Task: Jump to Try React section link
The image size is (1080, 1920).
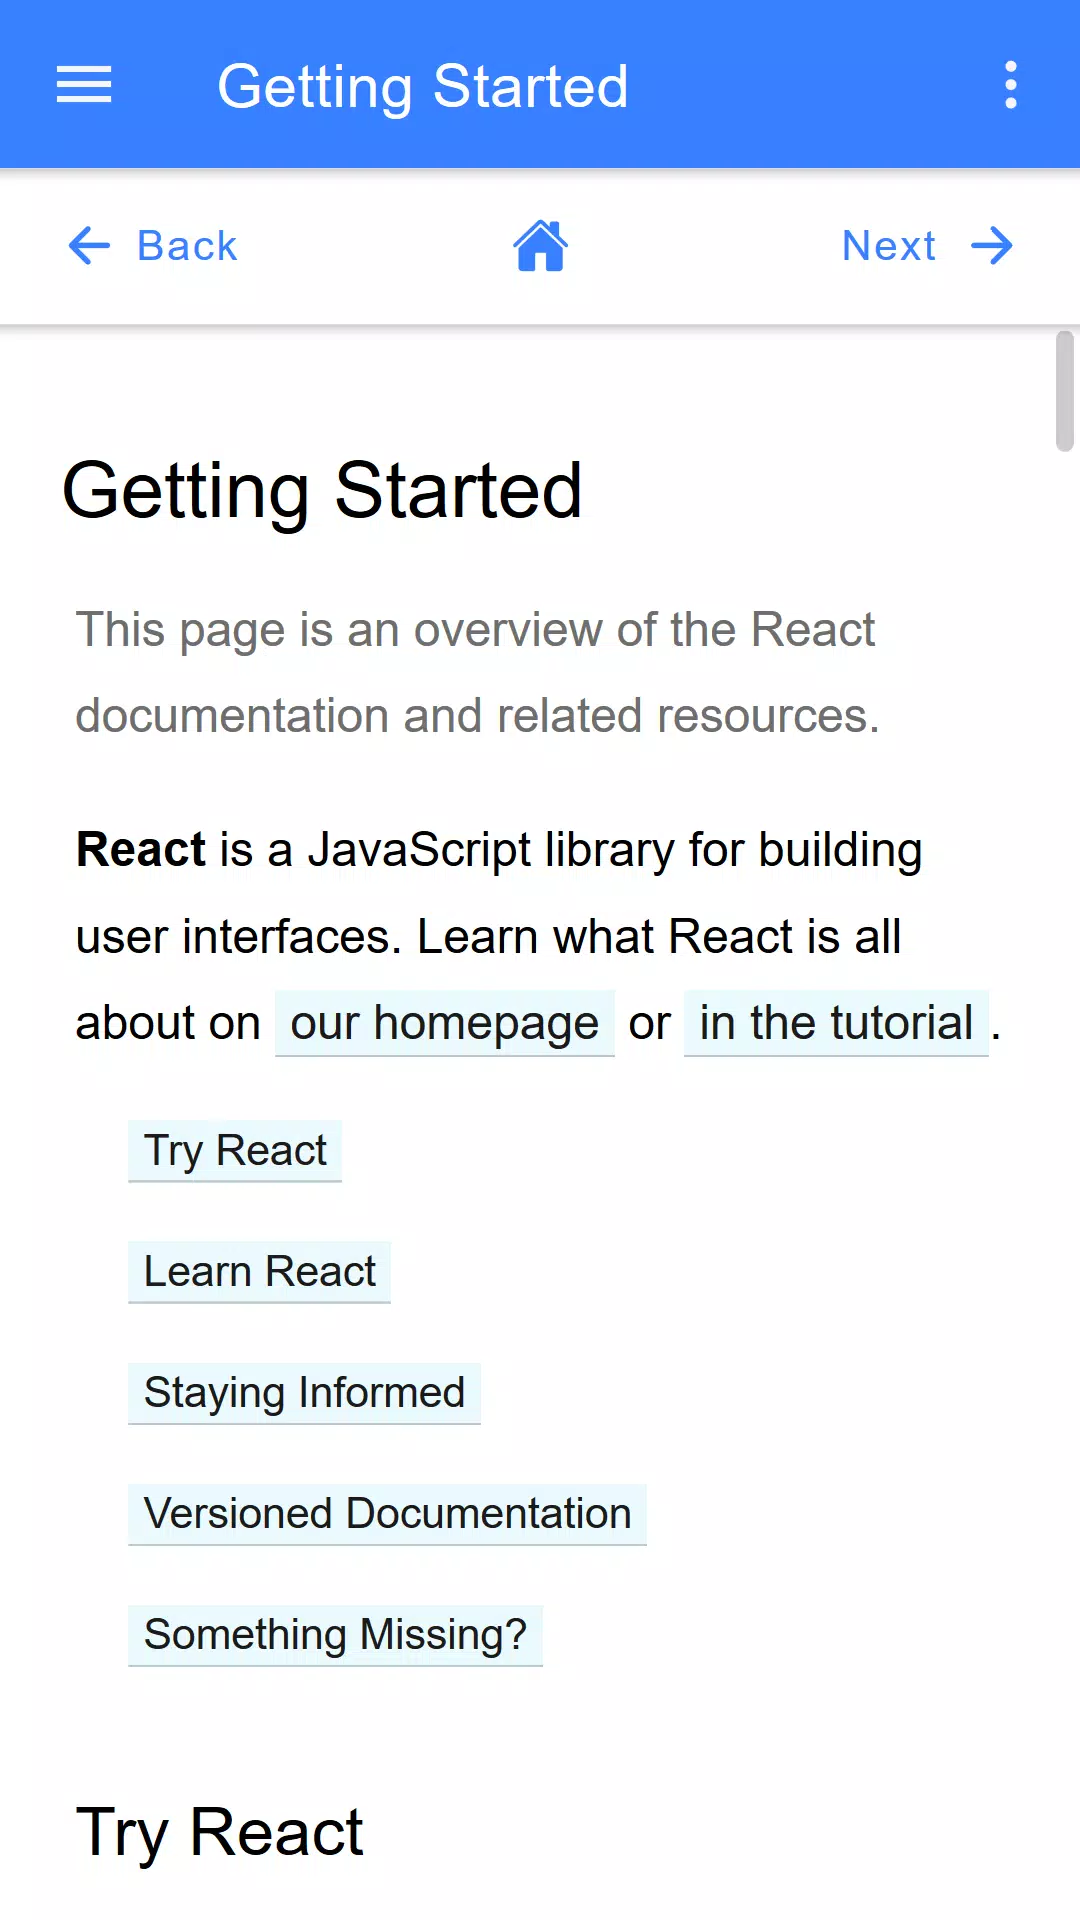Action: pyautogui.click(x=235, y=1151)
